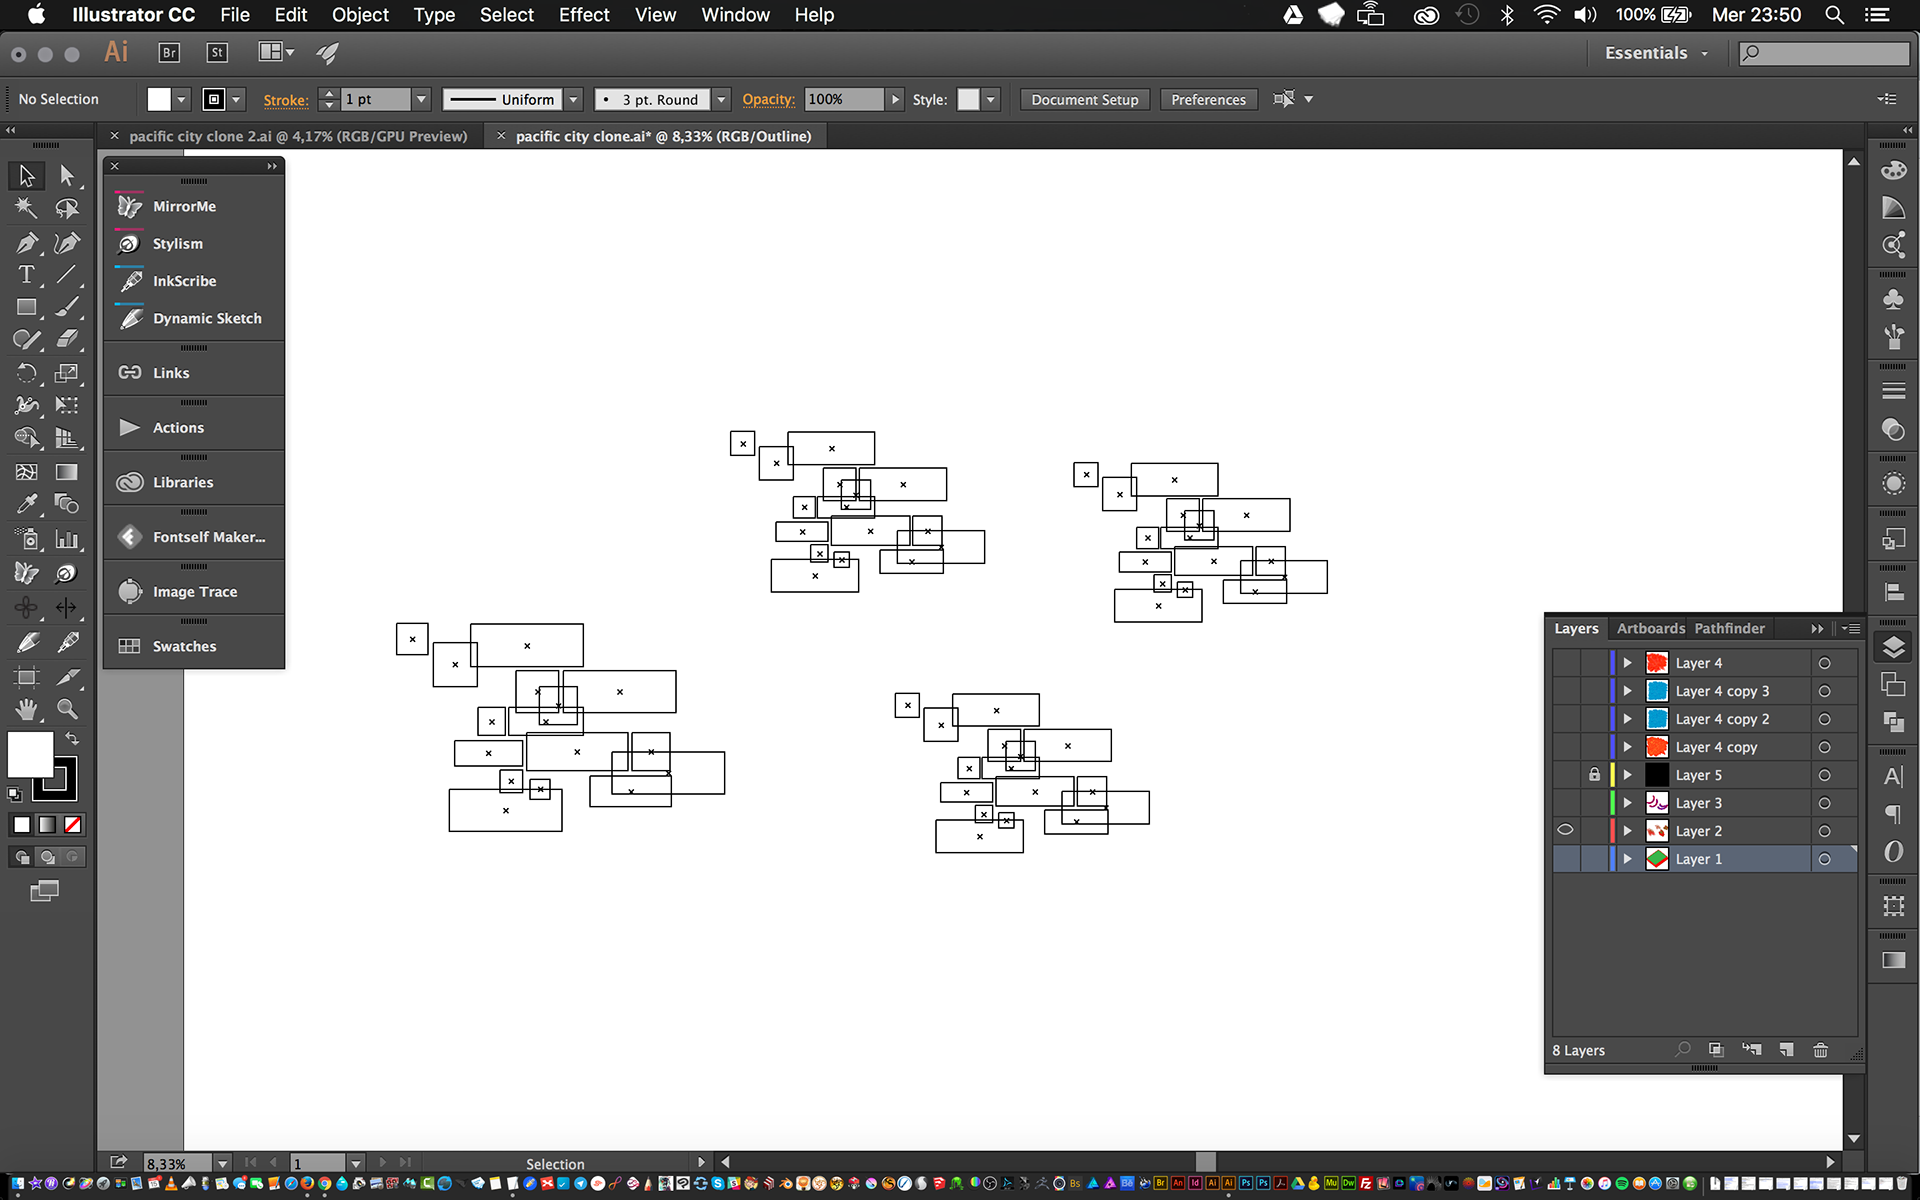Select the Rectangle tool
This screenshot has width=1920, height=1200.
pos(27,307)
